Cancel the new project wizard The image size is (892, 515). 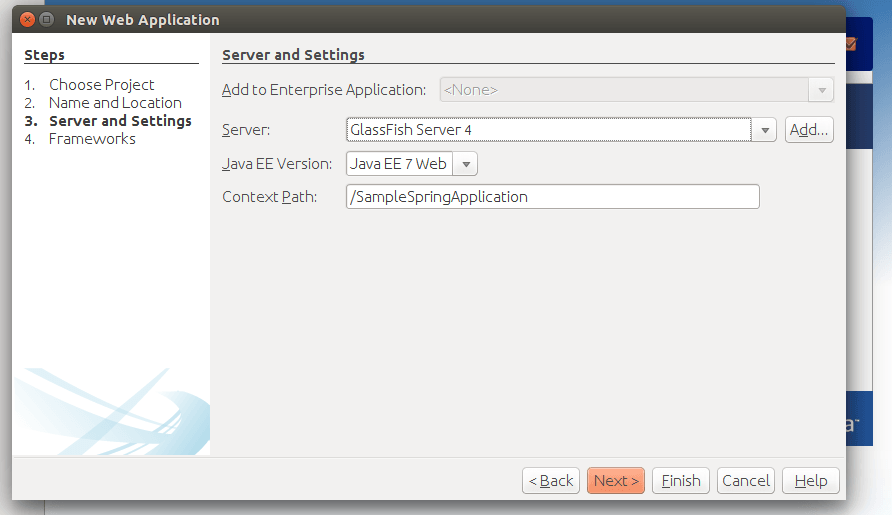[x=746, y=481]
